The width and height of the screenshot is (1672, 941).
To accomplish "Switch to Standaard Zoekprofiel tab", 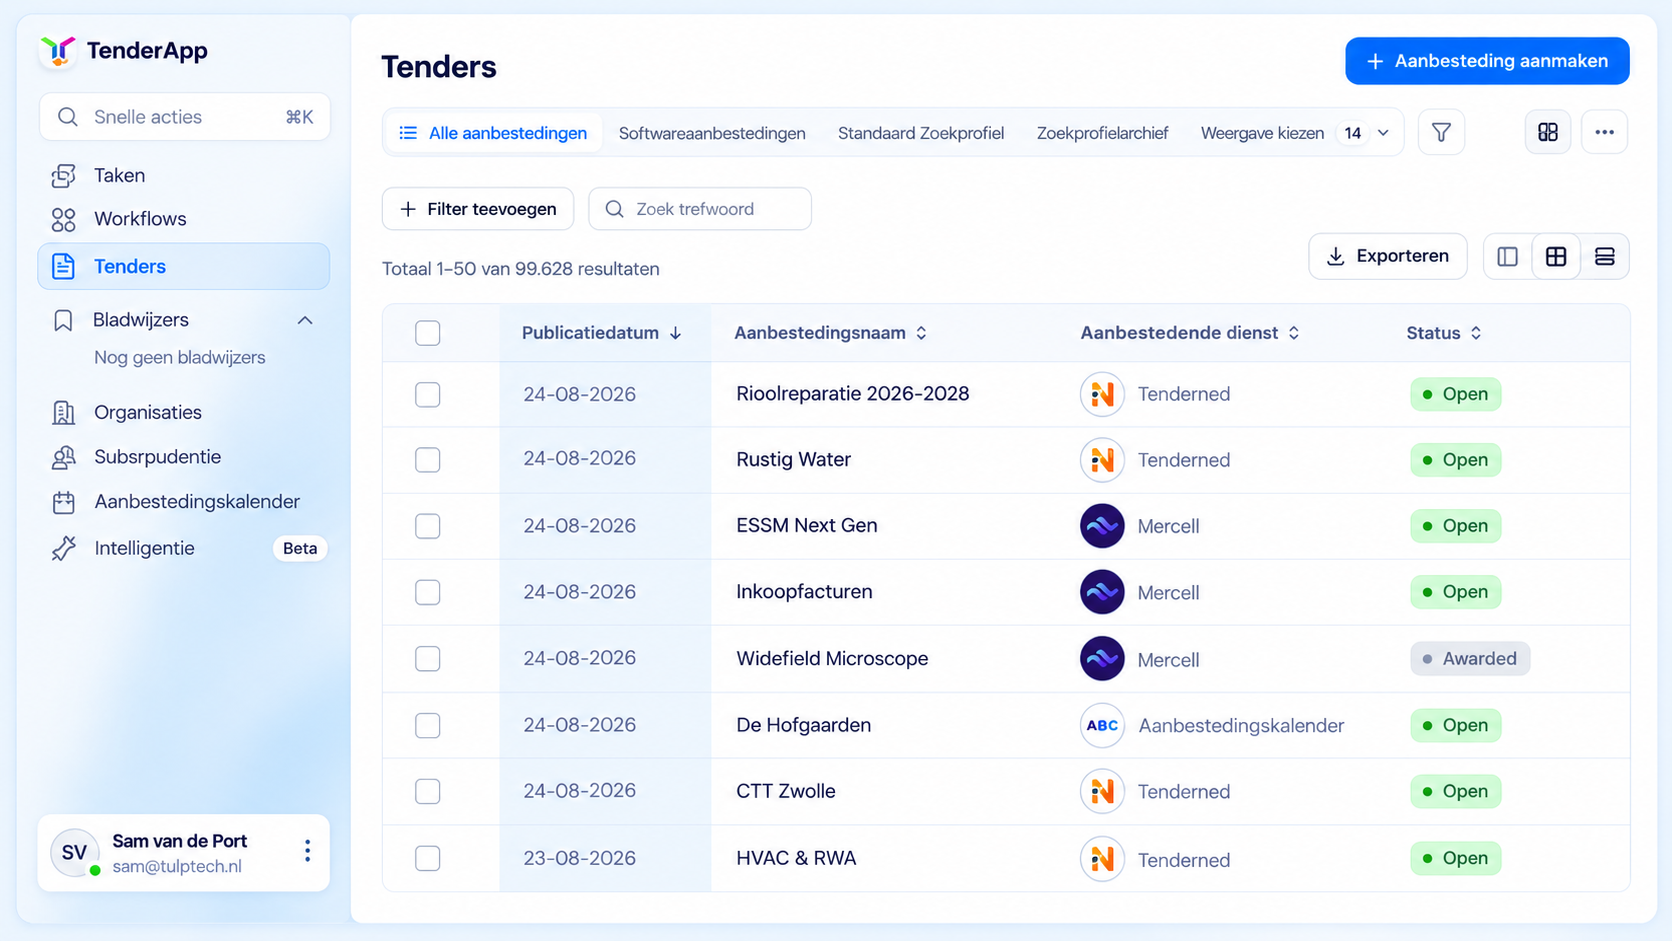I will [x=921, y=133].
